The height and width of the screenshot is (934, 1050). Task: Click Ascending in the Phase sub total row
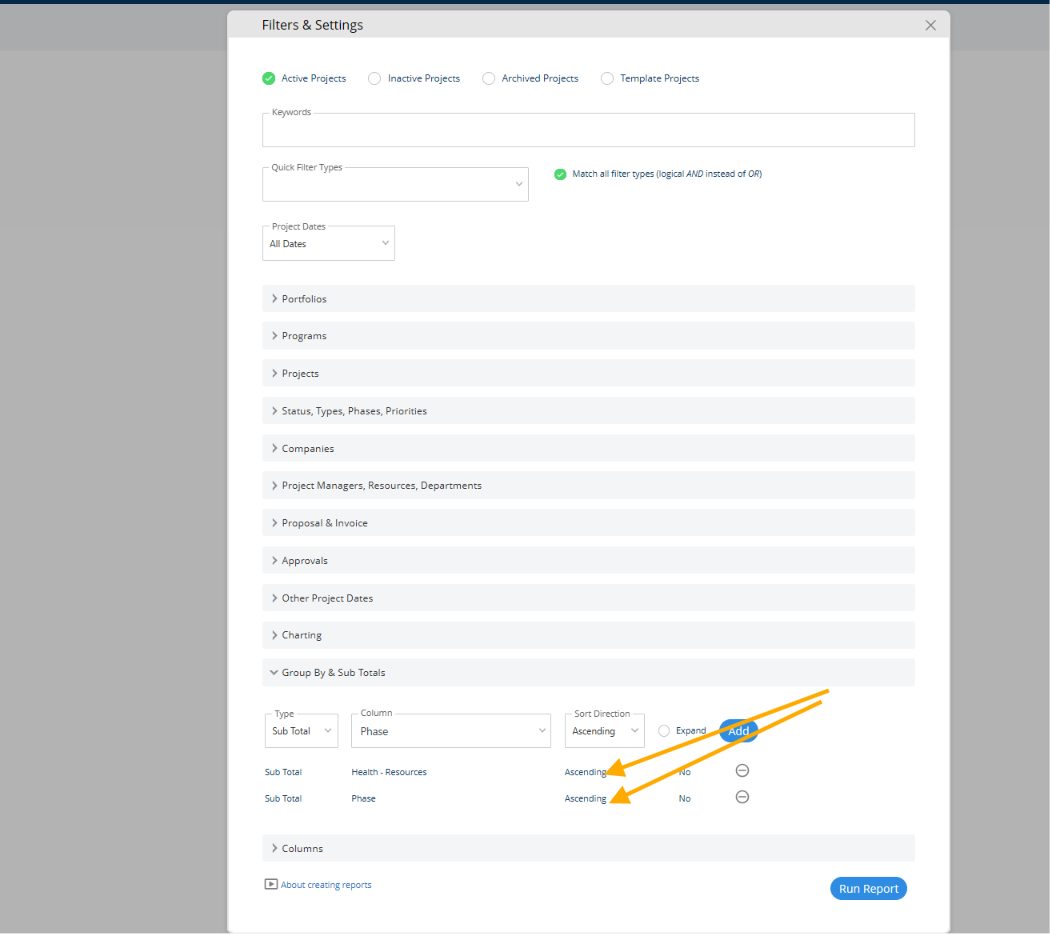(585, 799)
